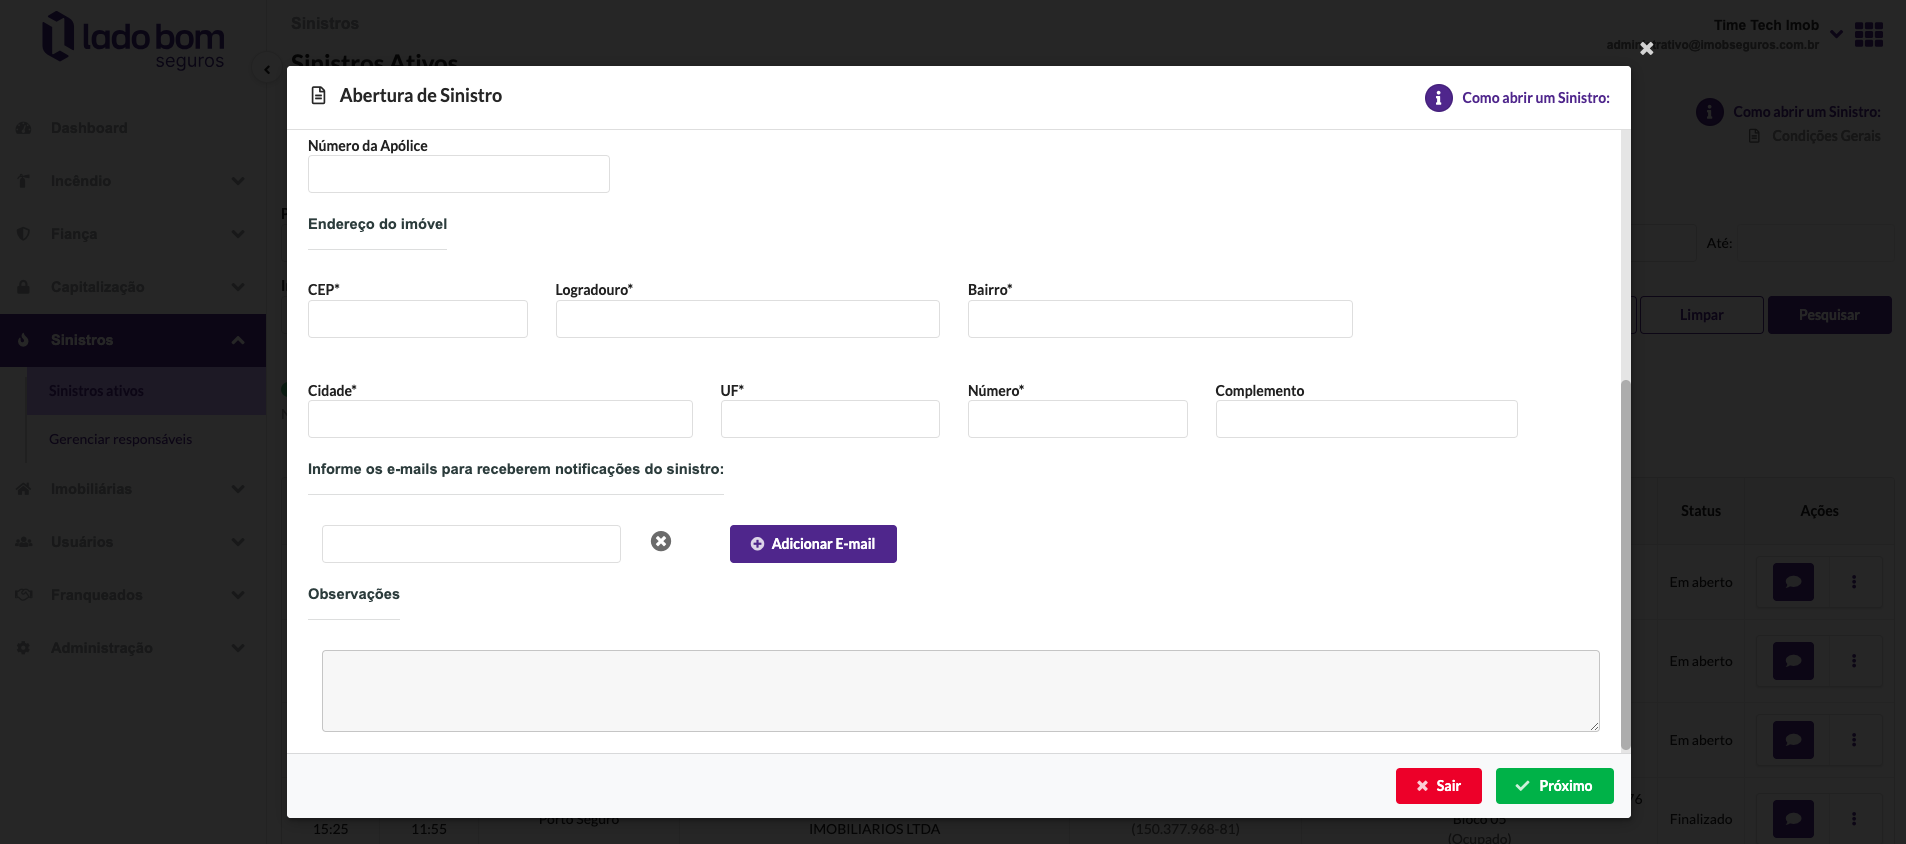Open chat for the second Em aberto row

1793,661
